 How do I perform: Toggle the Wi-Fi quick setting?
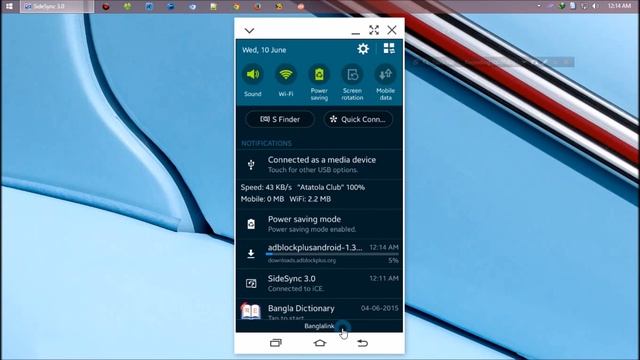coord(286,74)
